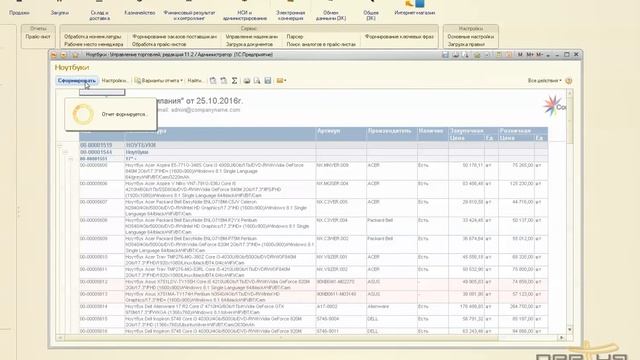This screenshot has height=360, width=640.
Task: Click the Артикул column header
Action: point(341,134)
